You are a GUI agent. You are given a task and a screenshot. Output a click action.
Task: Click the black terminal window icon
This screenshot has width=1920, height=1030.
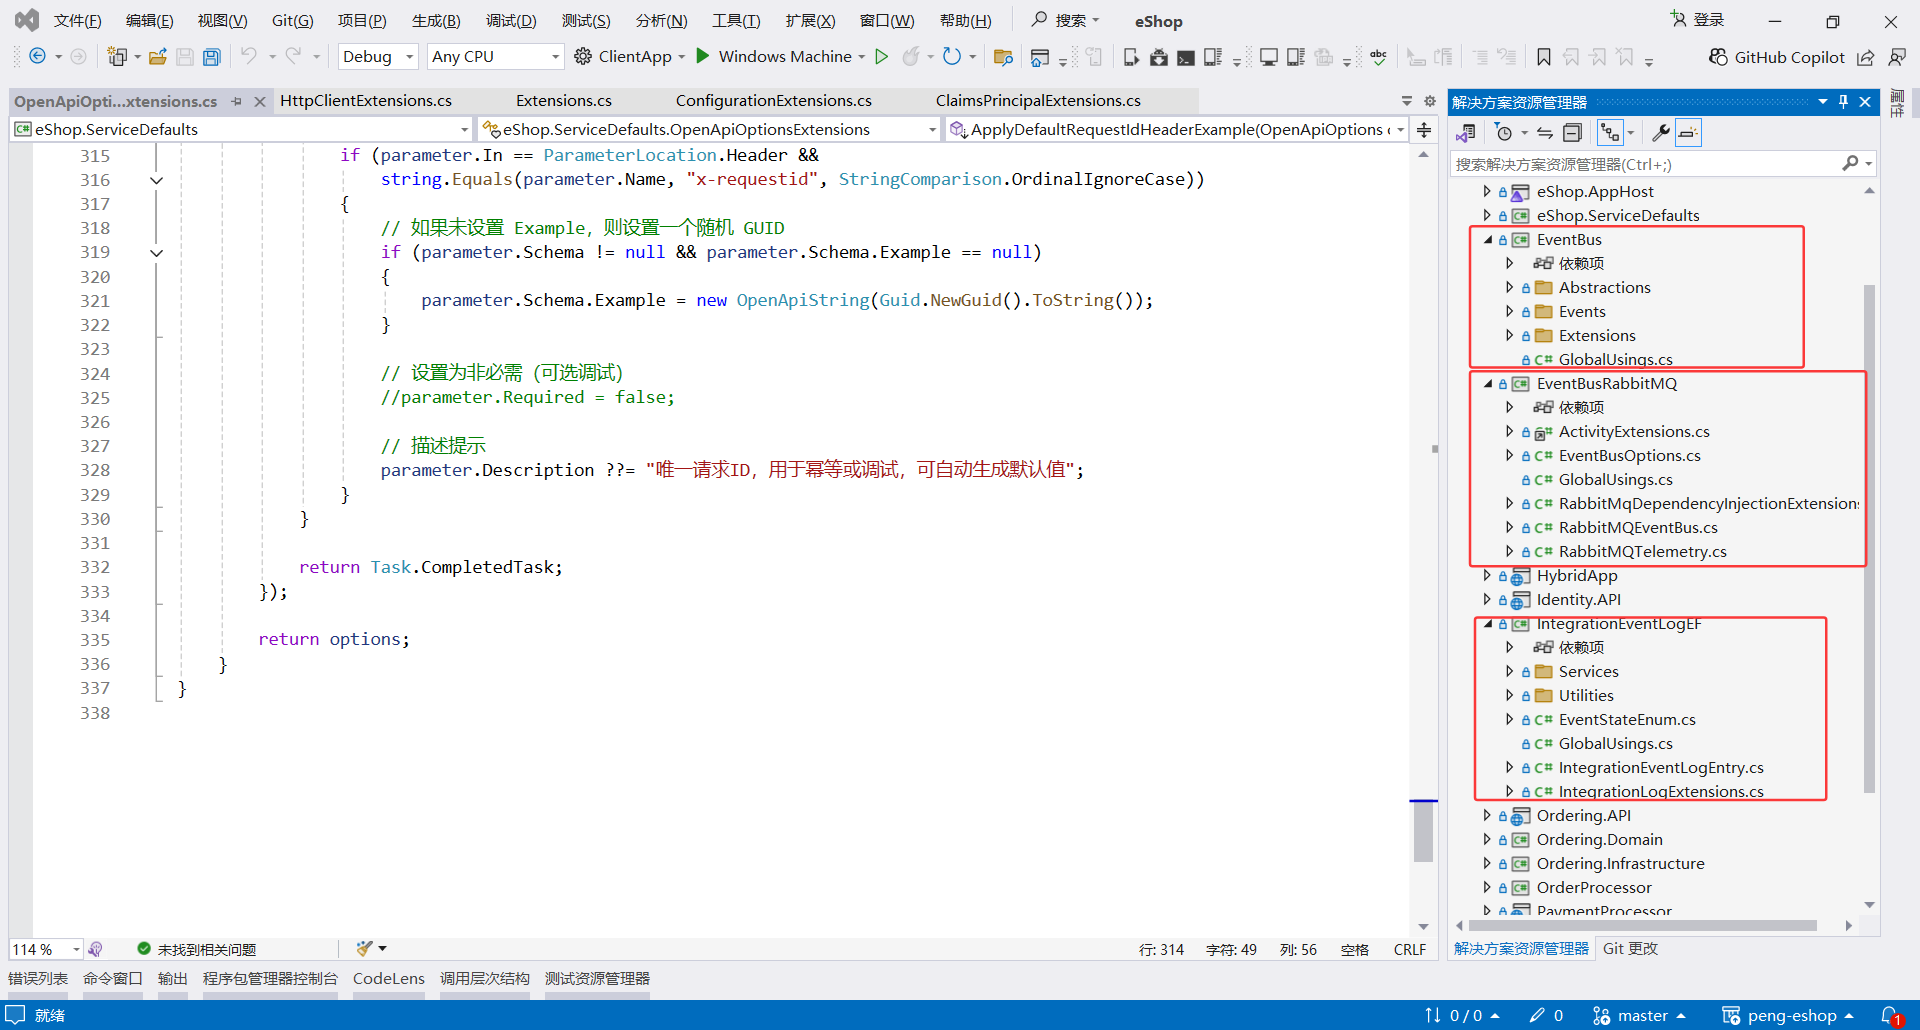coord(1185,57)
